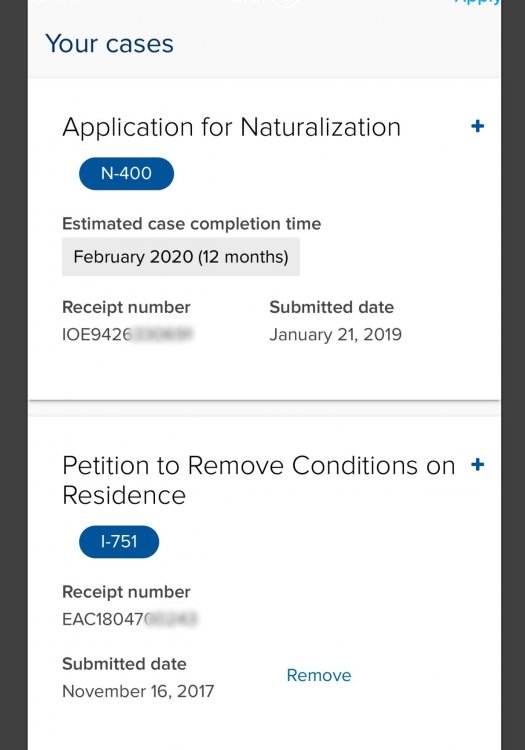Expand the Application for Naturalization case
525x750 pixels.
coord(477,126)
